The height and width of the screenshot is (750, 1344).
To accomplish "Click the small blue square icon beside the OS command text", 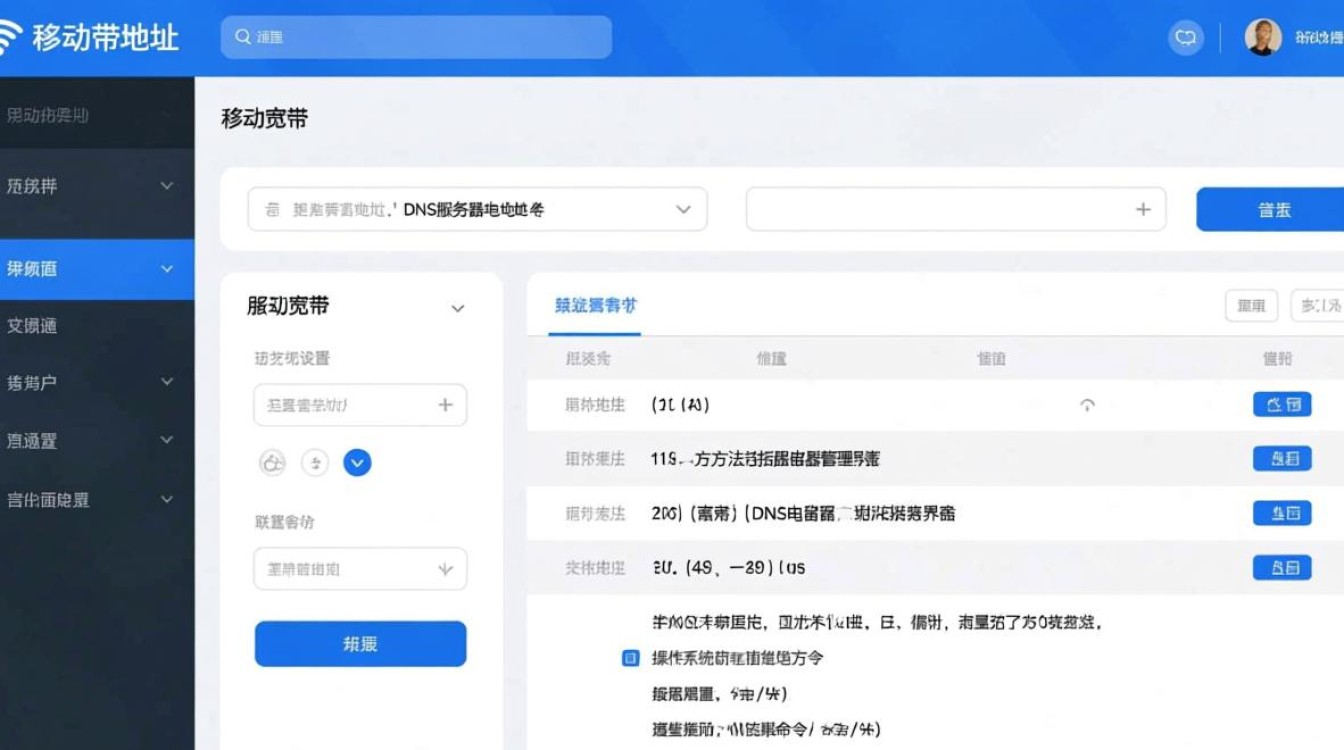I will 631,658.
